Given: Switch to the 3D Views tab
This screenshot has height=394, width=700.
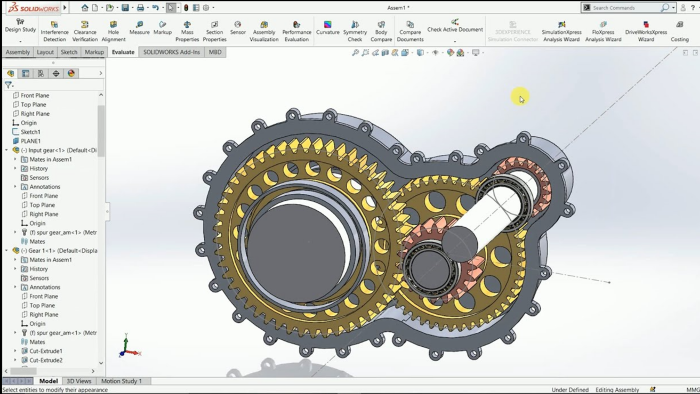Looking at the screenshot, I should pyautogui.click(x=79, y=381).
